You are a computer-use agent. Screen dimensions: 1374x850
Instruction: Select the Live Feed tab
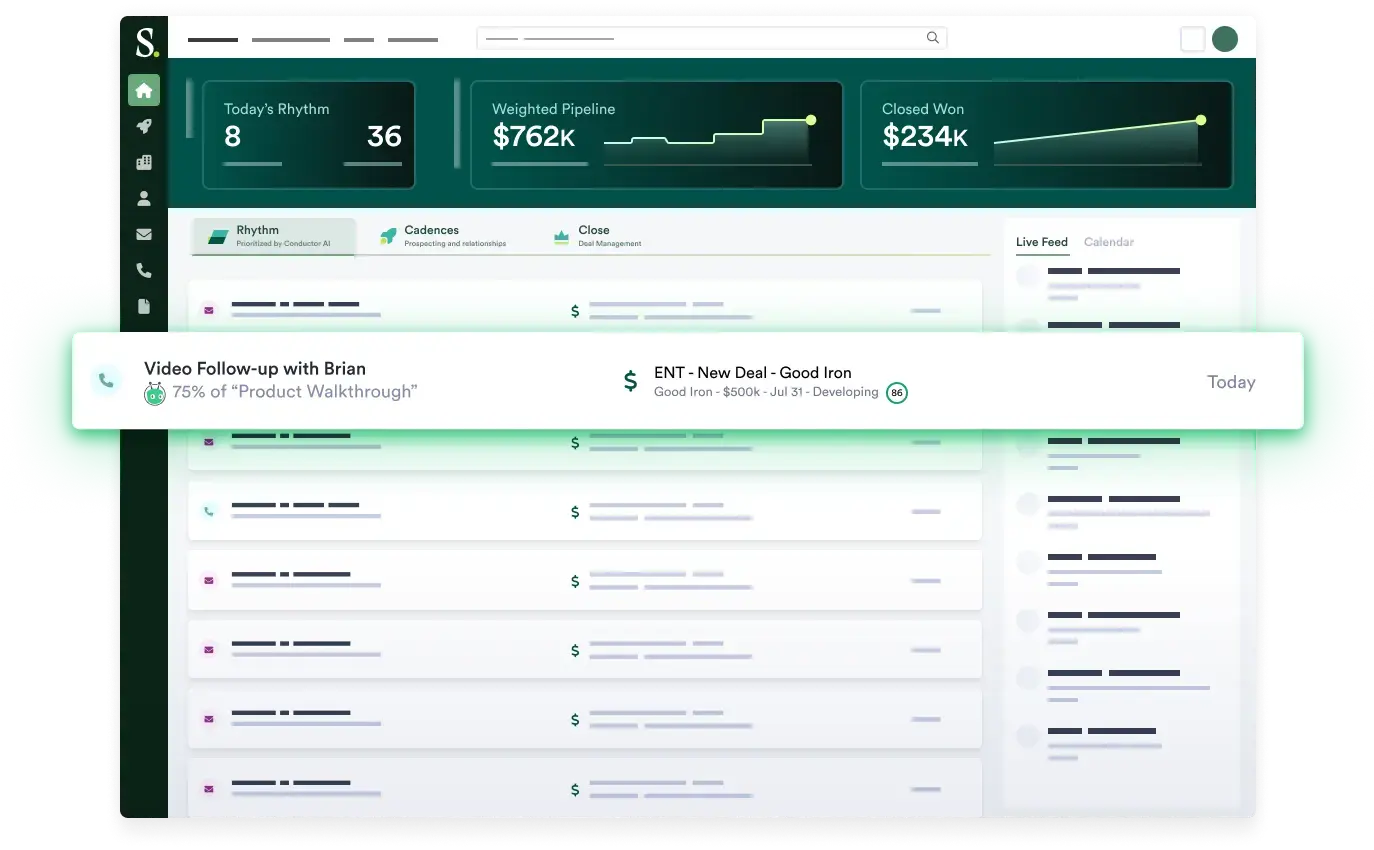point(1042,242)
